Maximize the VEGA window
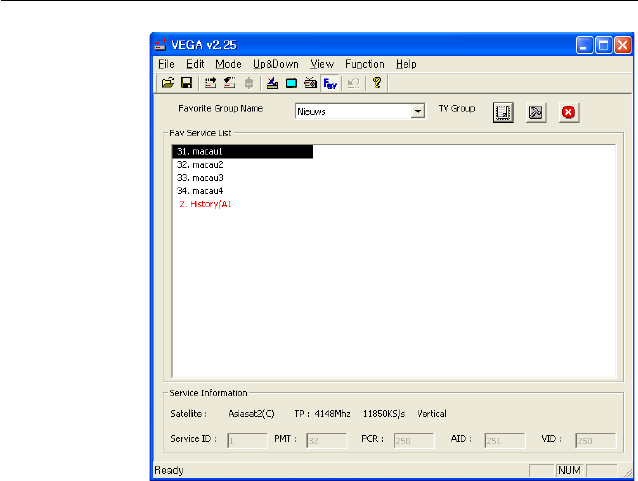Image resolution: width=638 pixels, height=481 pixels. coord(603,45)
